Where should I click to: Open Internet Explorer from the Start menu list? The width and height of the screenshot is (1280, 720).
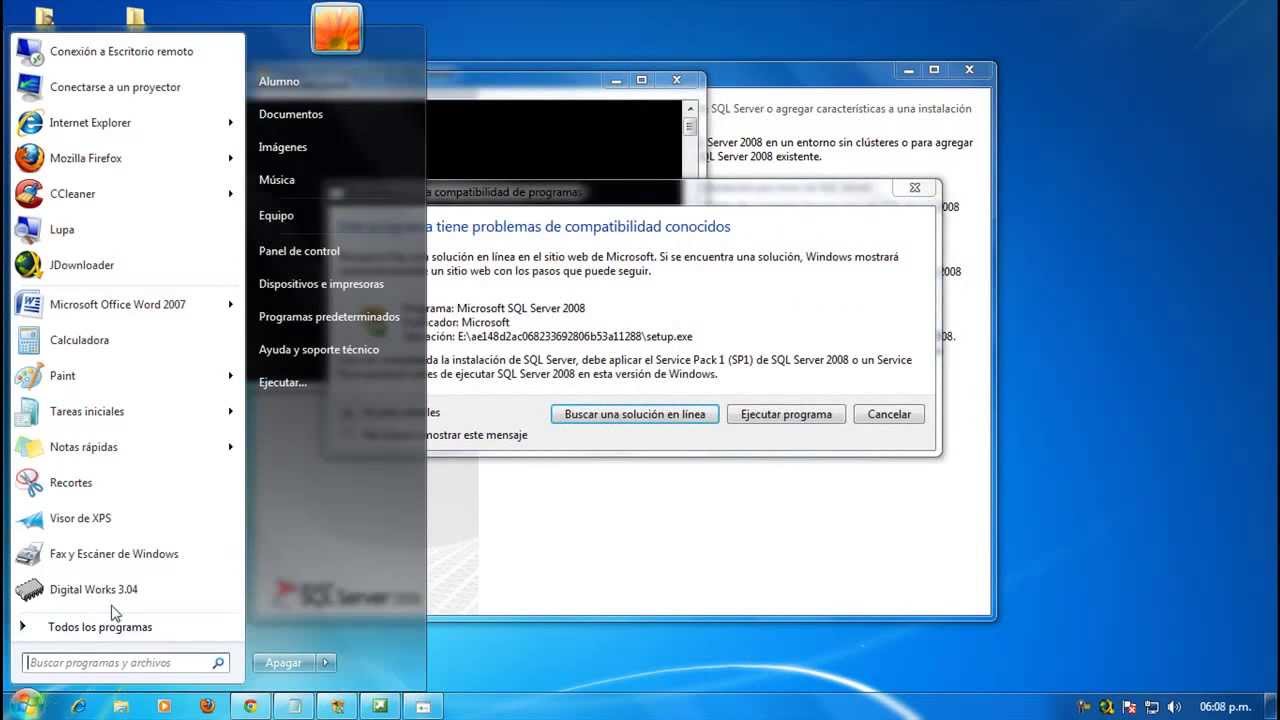(127, 122)
